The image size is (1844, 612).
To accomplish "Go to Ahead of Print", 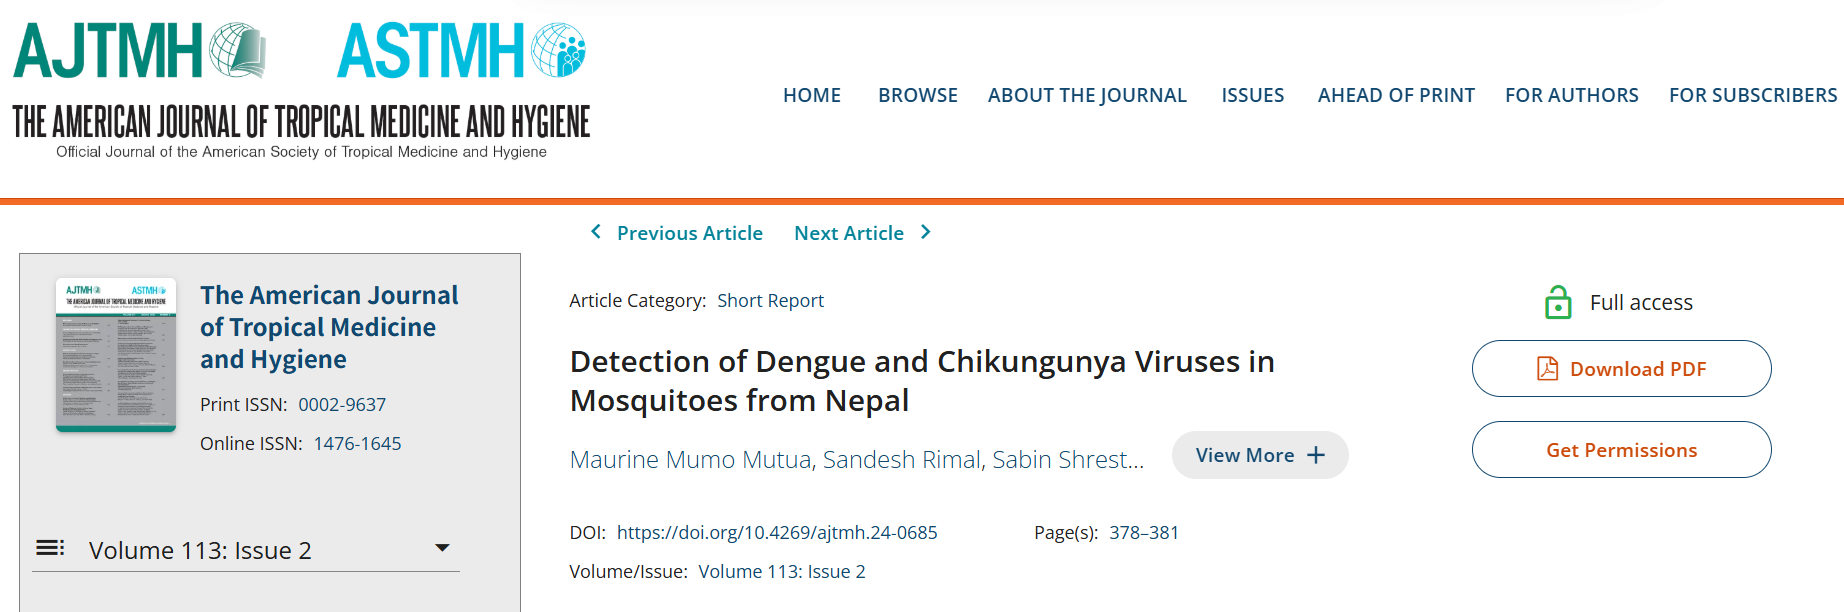I will coord(1395,95).
